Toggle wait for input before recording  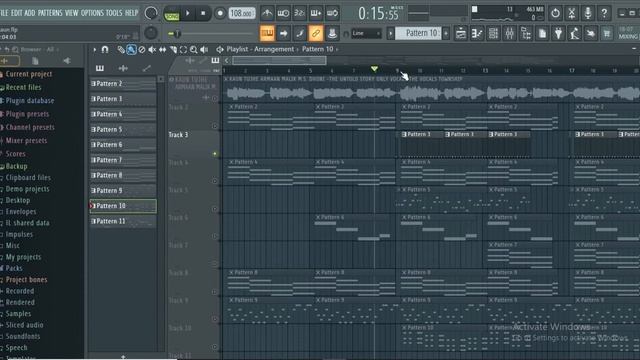[283, 13]
